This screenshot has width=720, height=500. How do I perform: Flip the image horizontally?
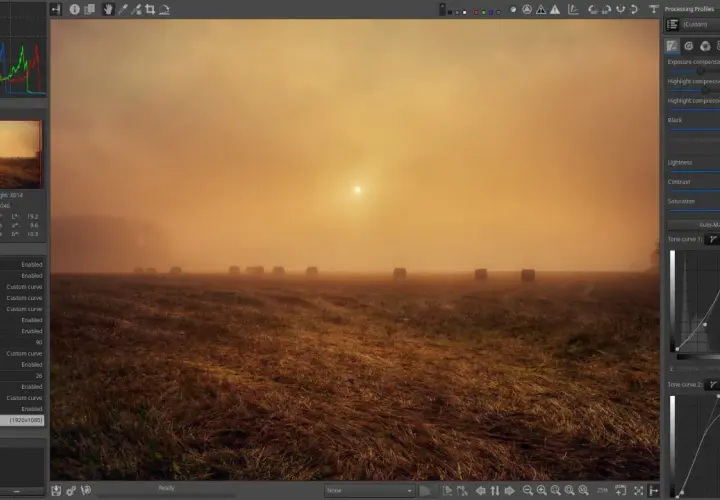(620, 9)
